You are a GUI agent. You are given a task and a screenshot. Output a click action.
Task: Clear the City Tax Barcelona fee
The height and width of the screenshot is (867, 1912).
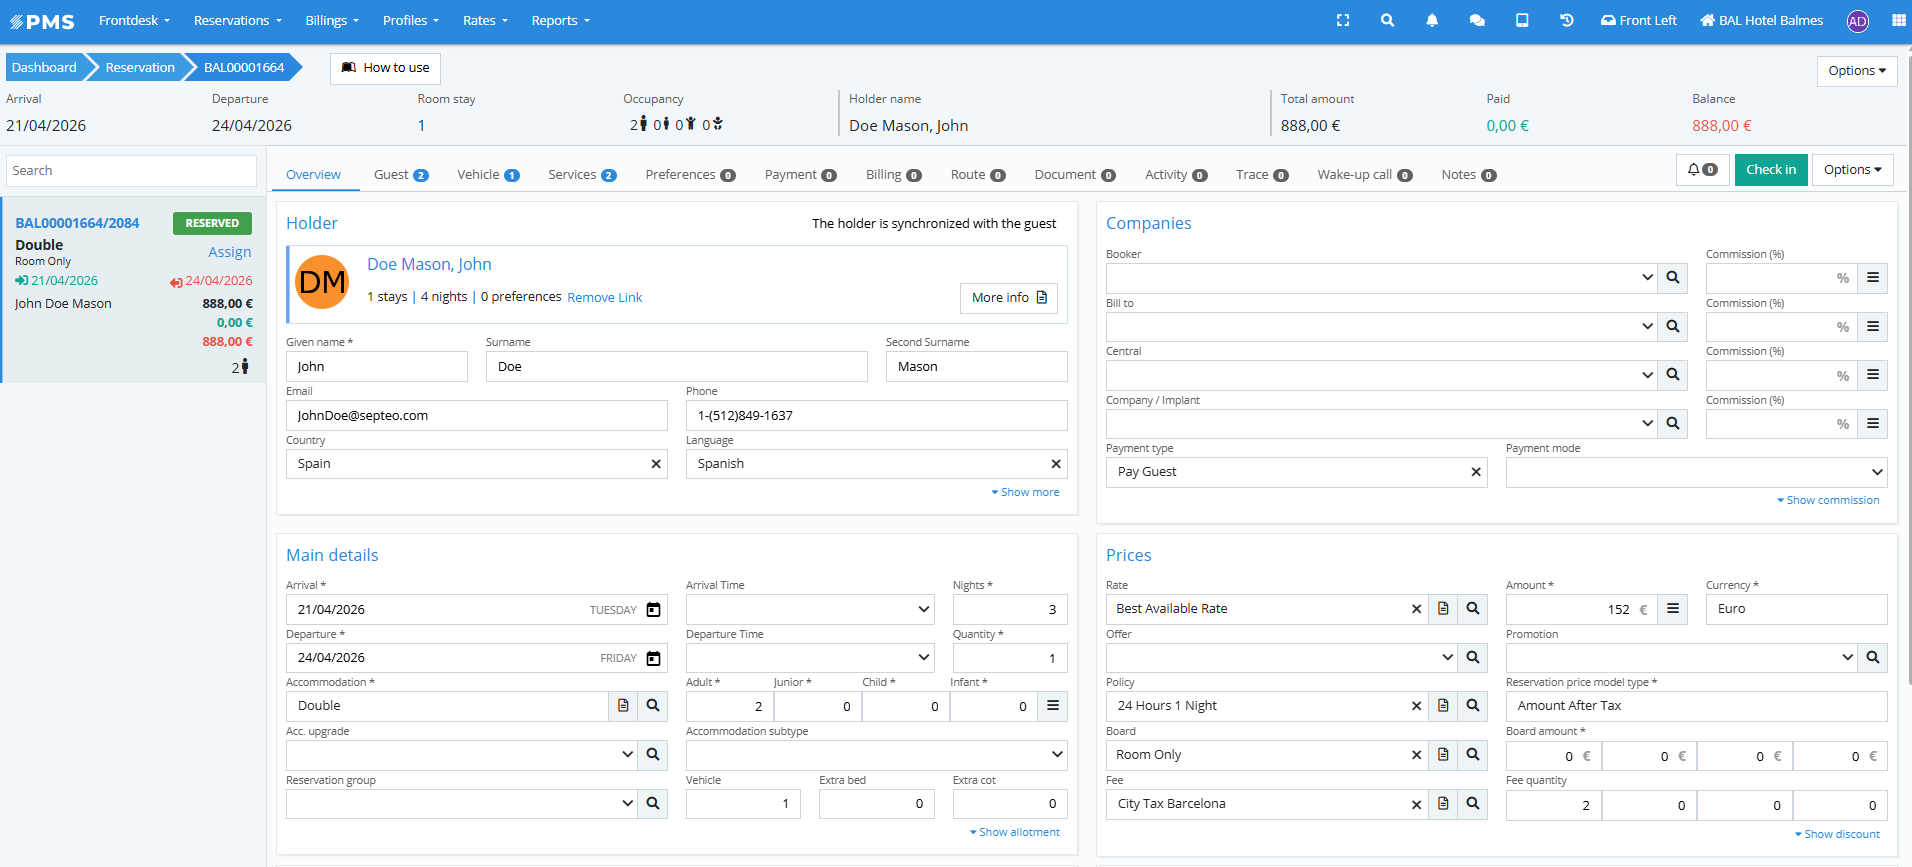point(1416,804)
